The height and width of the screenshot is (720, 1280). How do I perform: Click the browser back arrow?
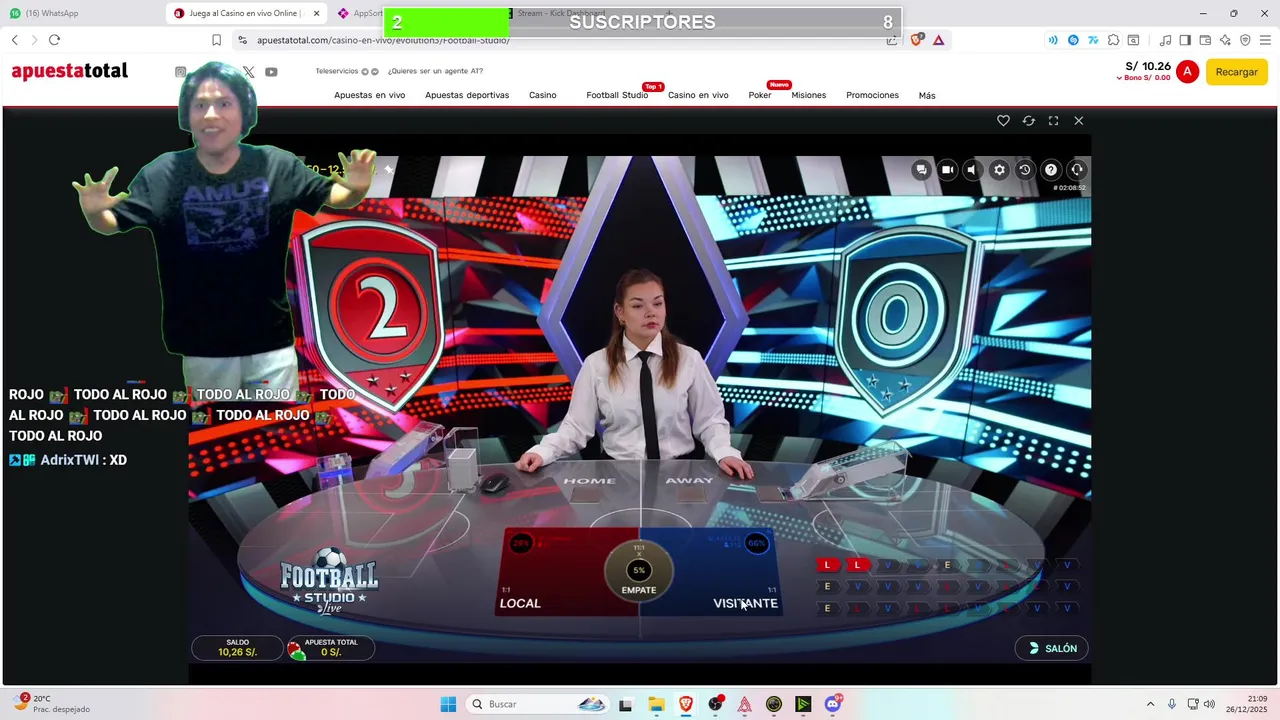15,40
